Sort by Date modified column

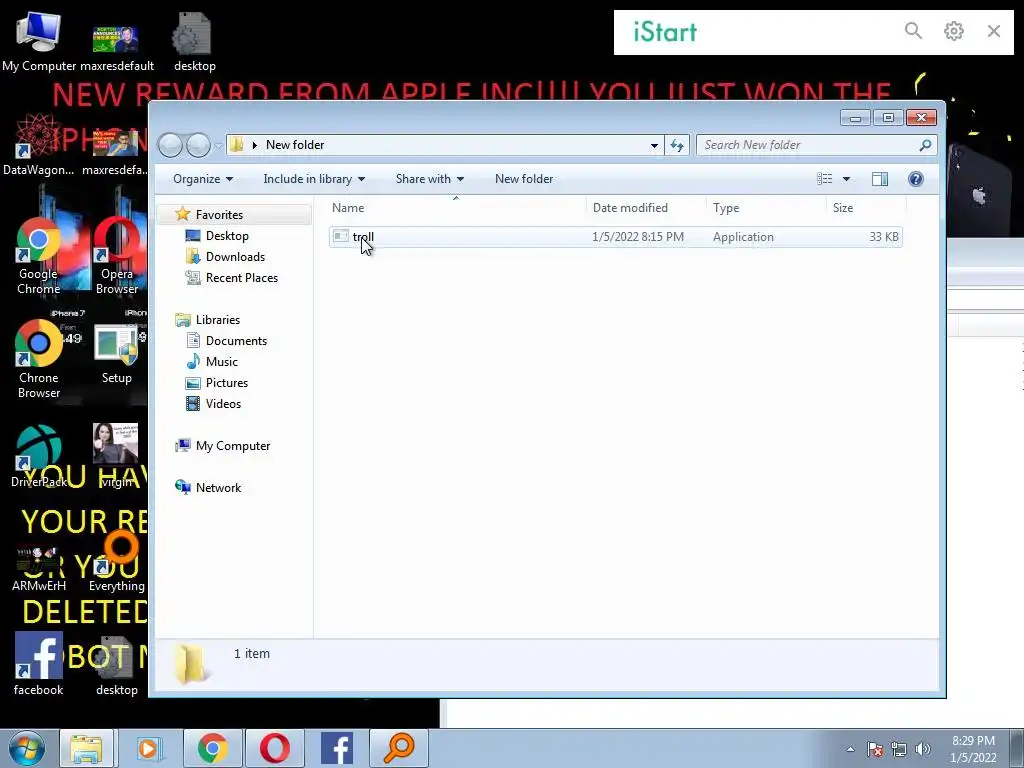tap(646, 208)
